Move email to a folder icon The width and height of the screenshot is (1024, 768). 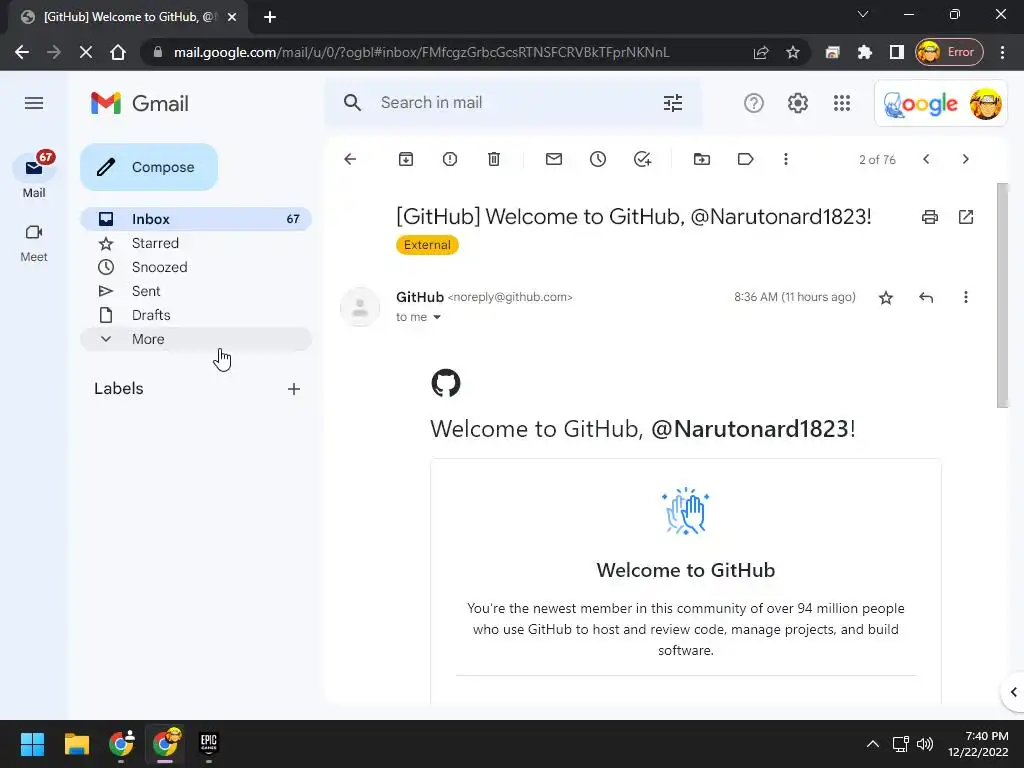(x=701, y=159)
